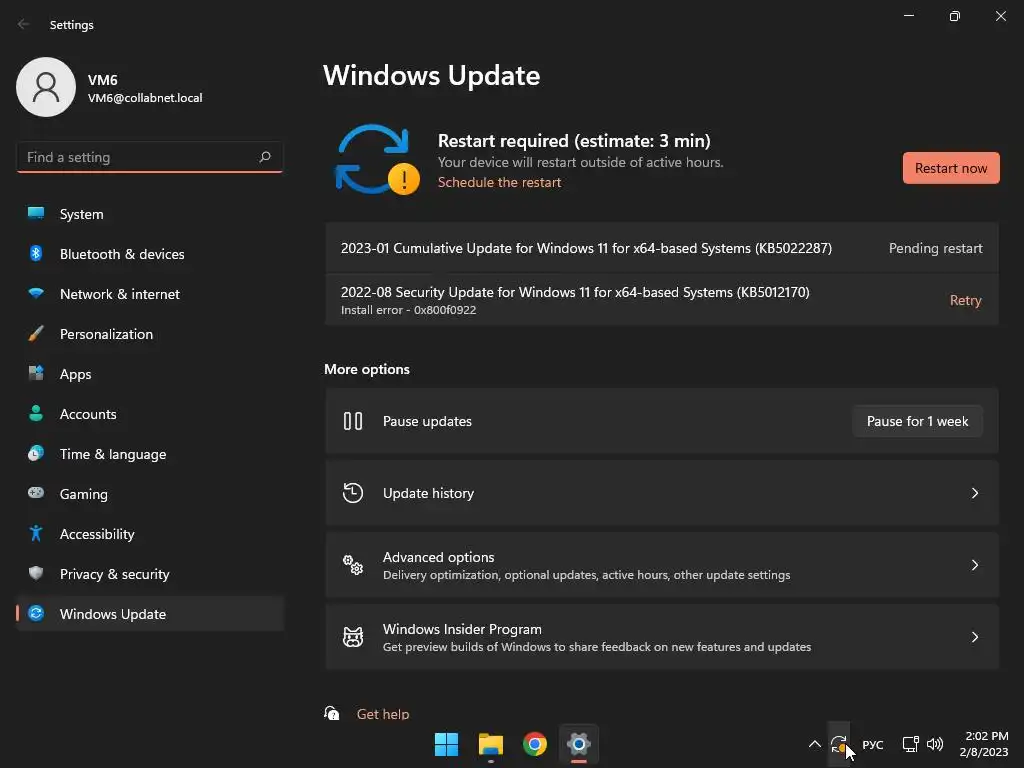Open Network & internet settings
The image size is (1024, 768).
coord(150,294)
